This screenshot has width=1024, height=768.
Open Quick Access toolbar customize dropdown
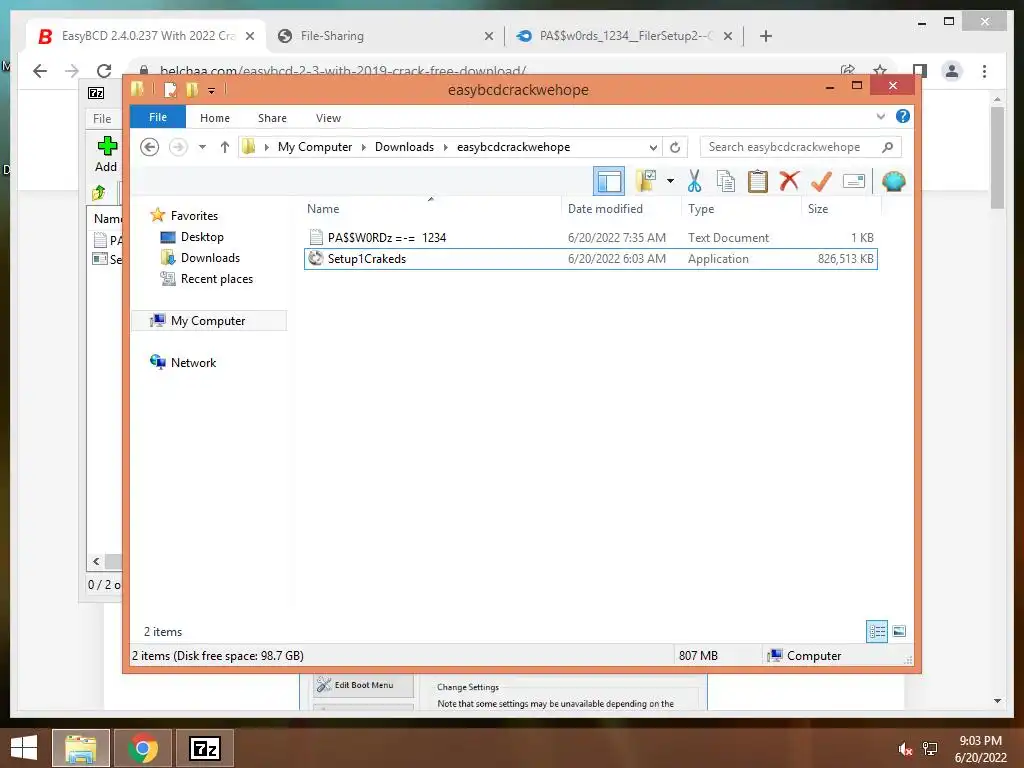point(212,91)
